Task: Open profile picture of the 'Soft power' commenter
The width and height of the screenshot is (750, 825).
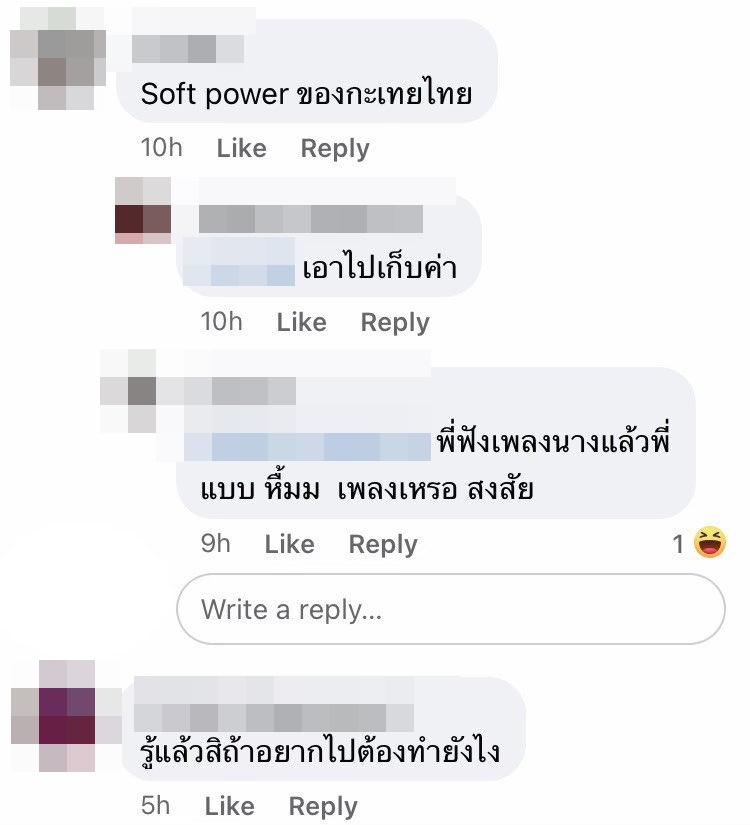Action: (58, 59)
